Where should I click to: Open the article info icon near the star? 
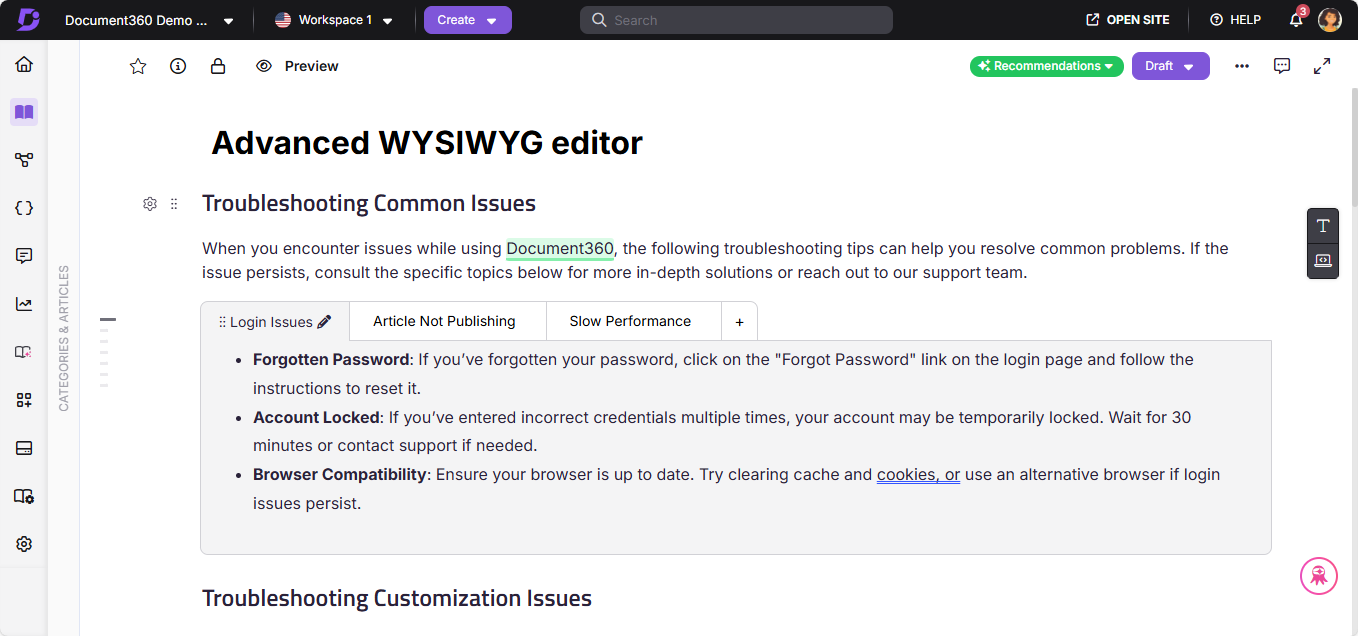point(178,66)
